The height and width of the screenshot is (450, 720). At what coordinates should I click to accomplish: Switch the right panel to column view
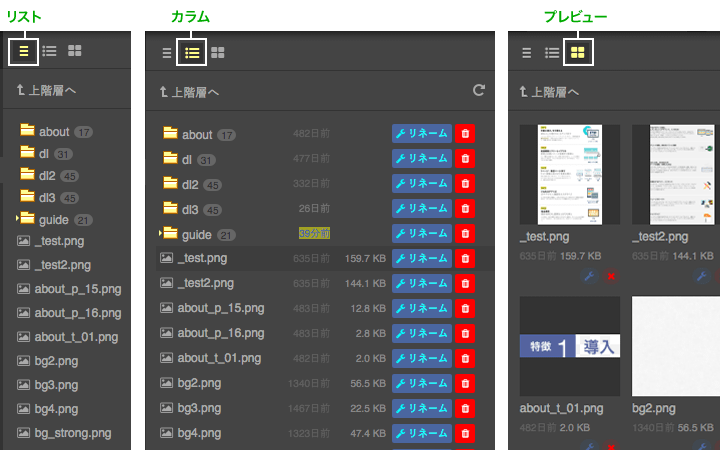(x=552, y=52)
